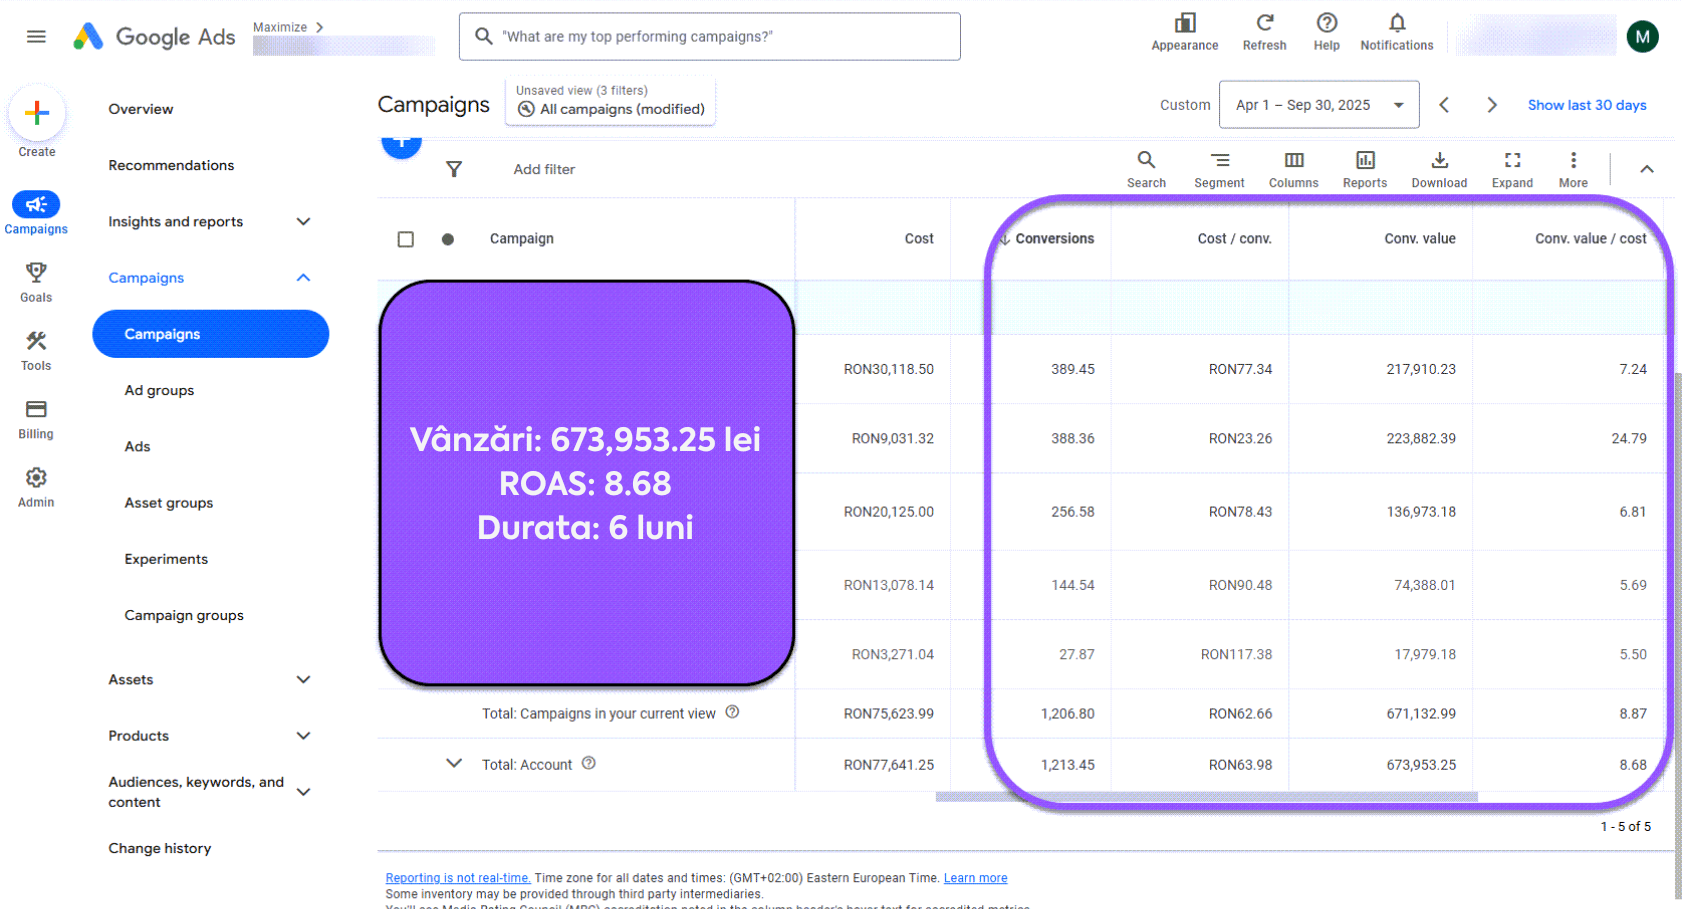Click the horizontal table scrollbar

click(1206, 797)
